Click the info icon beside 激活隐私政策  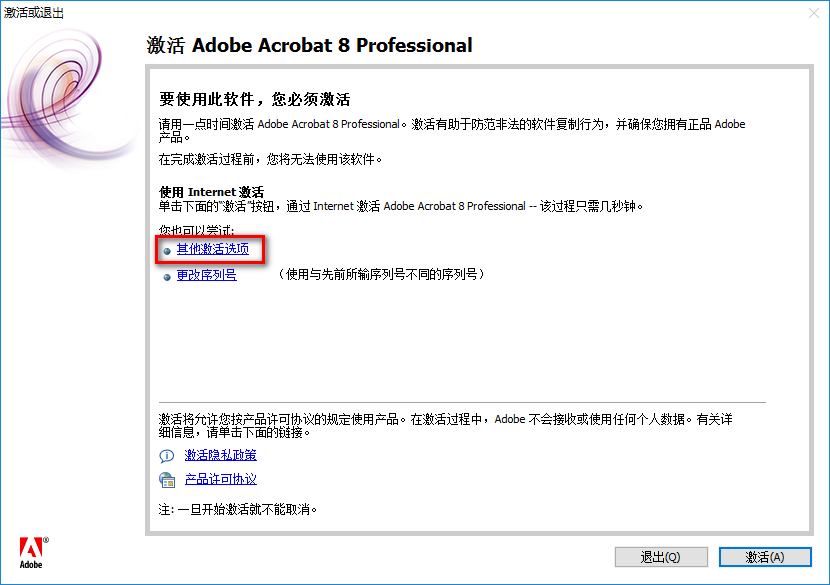point(167,455)
